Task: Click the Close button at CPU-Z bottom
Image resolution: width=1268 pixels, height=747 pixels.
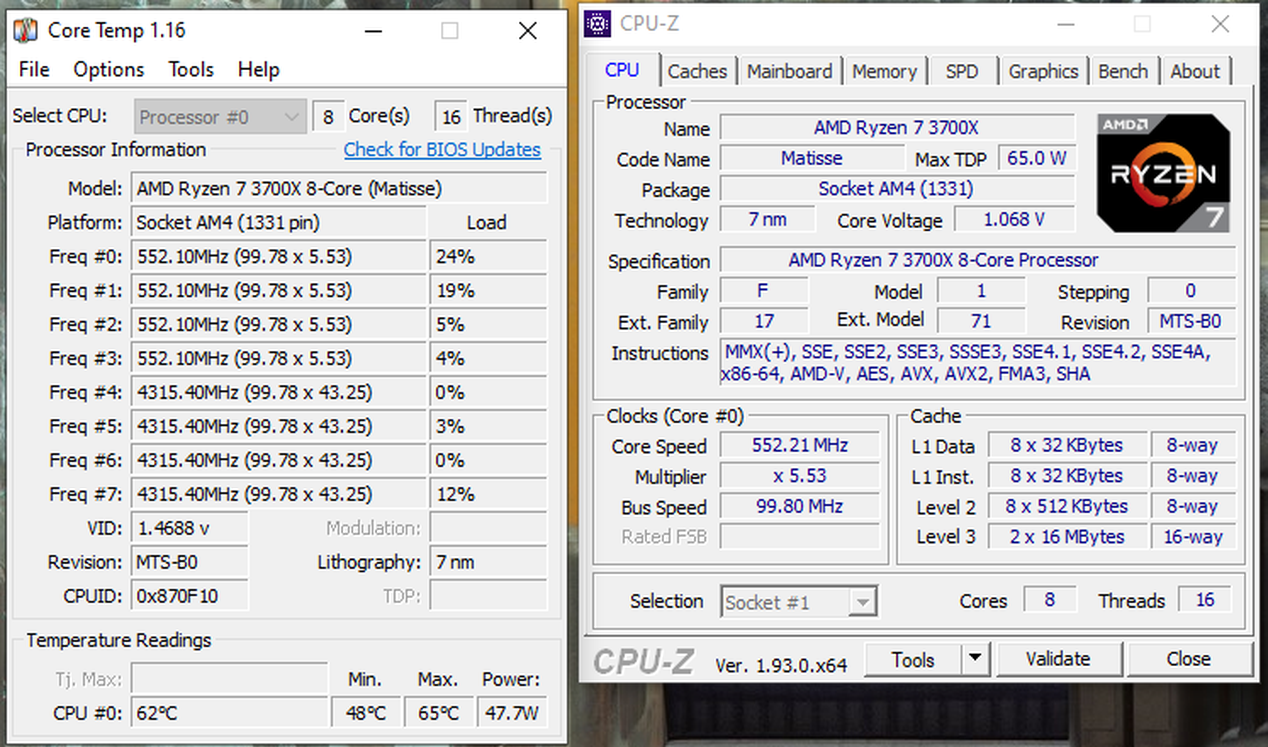Action: 1188,659
